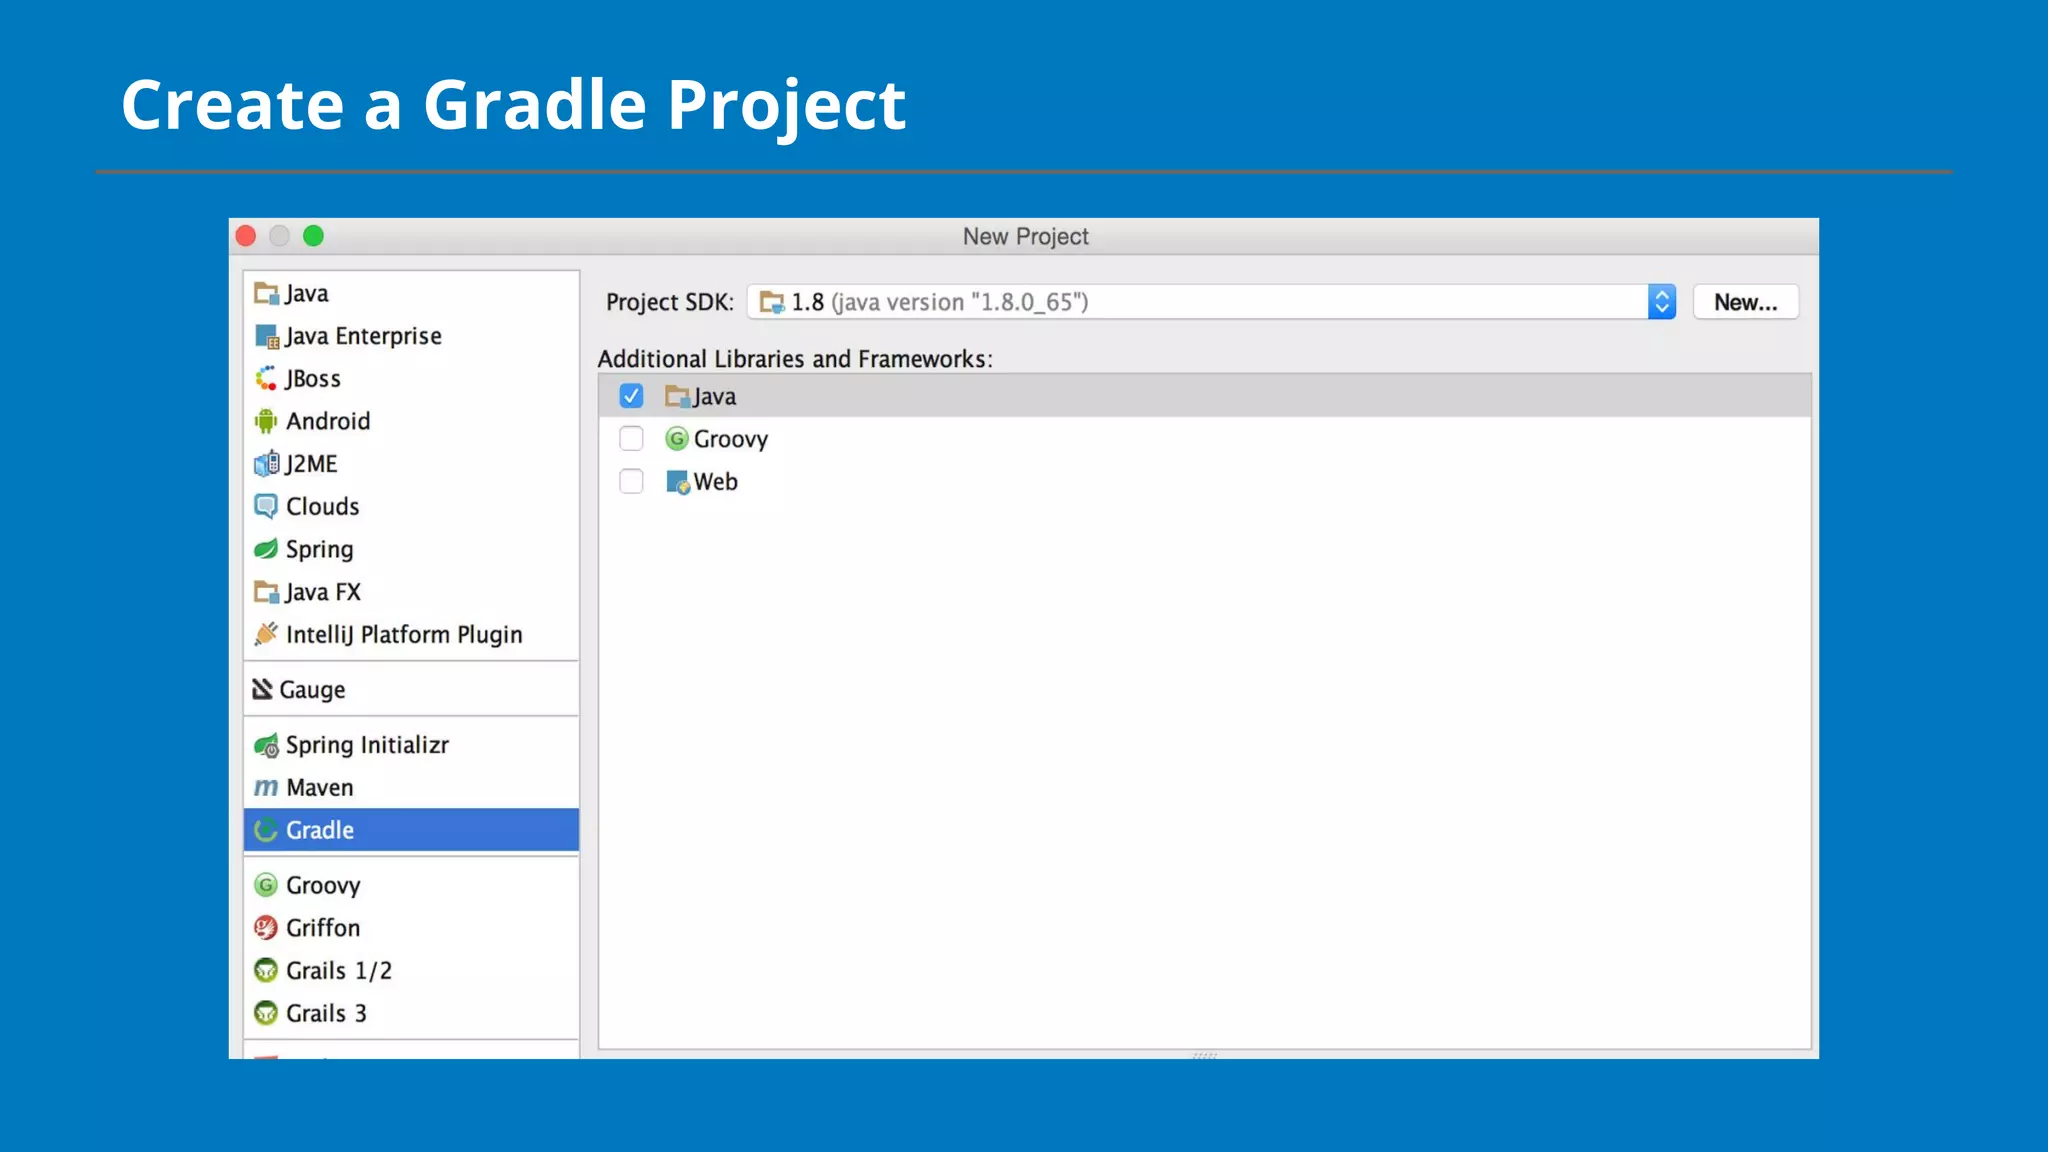The width and height of the screenshot is (2048, 1152).
Task: Choose Clouds in the sidebar list
Action: (x=322, y=507)
